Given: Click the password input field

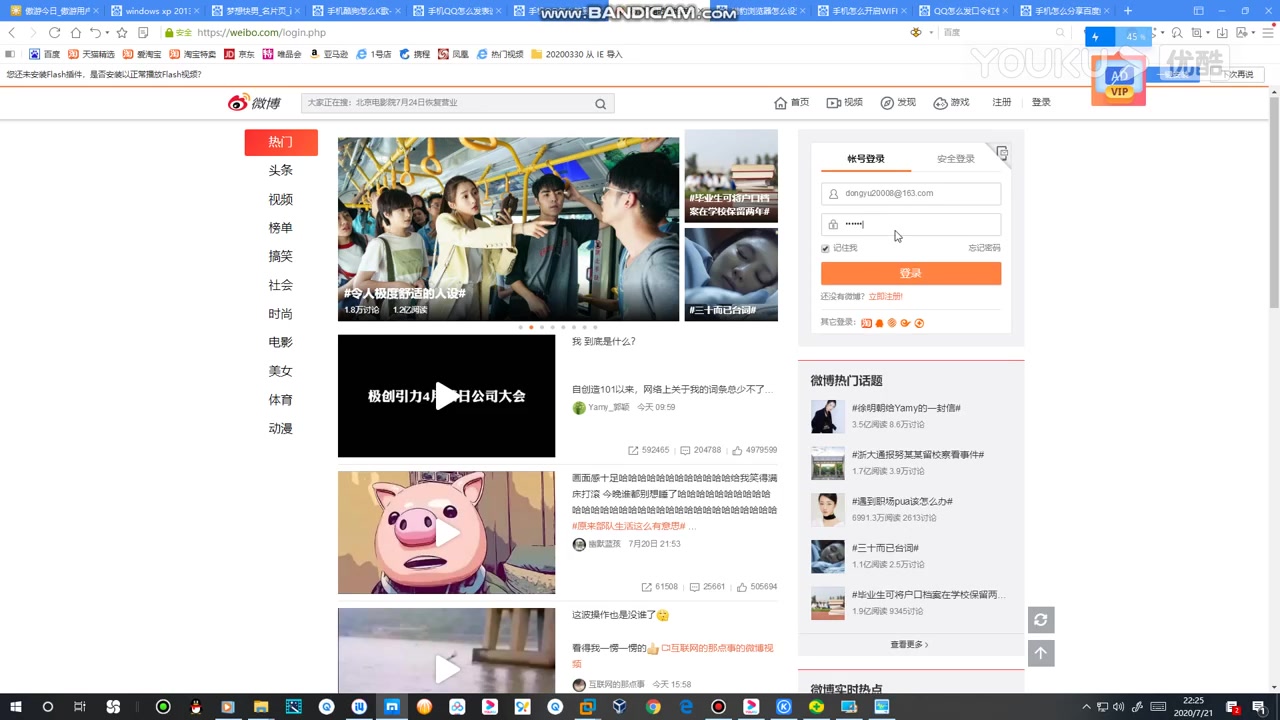Looking at the screenshot, I should [x=911, y=224].
